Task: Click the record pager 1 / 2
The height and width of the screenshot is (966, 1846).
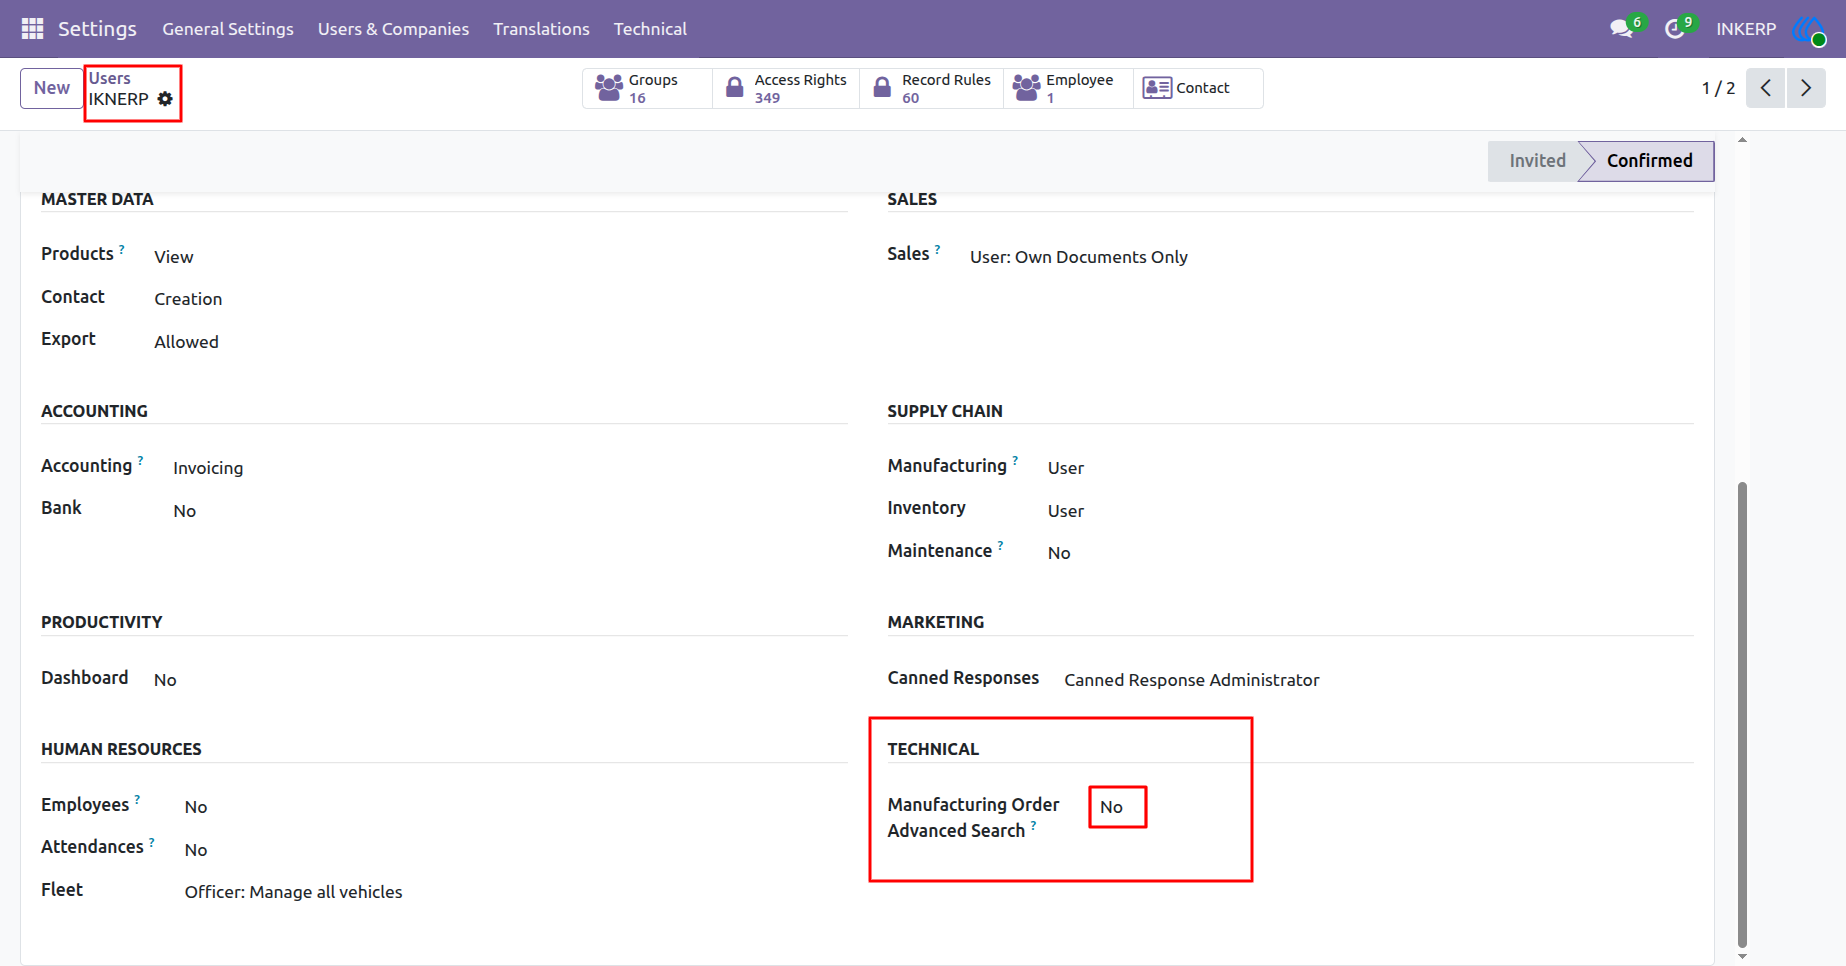Action: (x=1718, y=88)
